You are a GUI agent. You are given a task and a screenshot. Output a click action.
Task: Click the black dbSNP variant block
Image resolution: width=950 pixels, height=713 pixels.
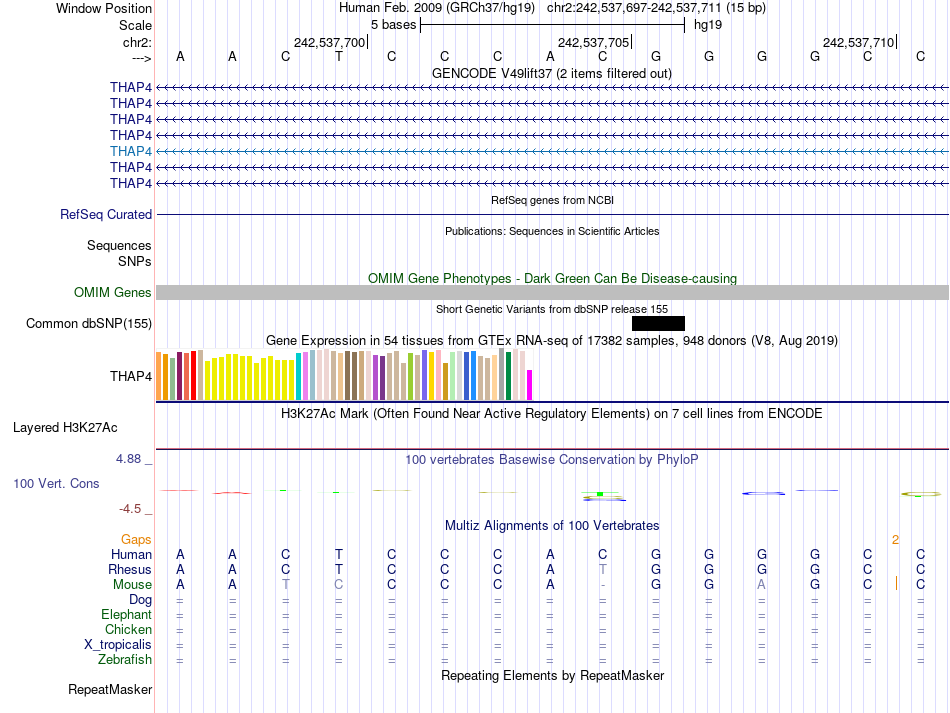[658, 323]
